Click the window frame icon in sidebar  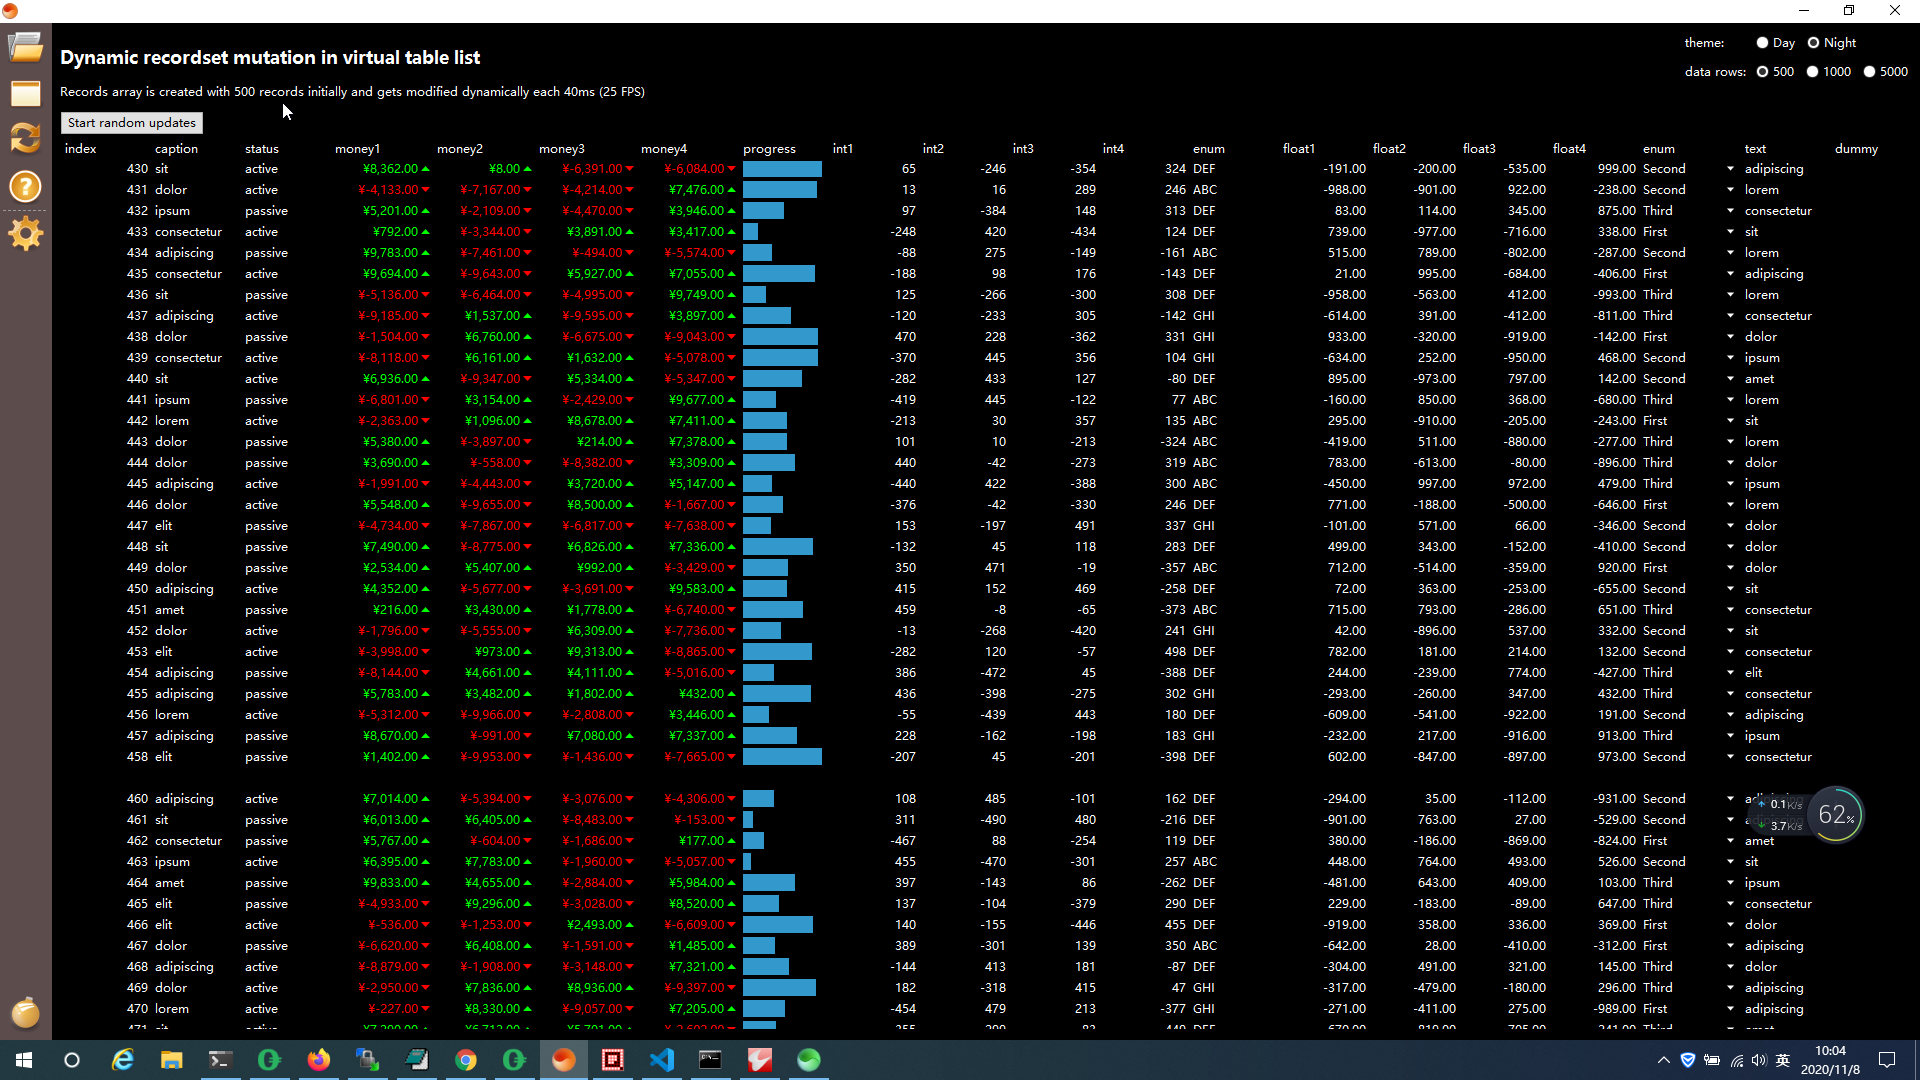click(x=26, y=94)
